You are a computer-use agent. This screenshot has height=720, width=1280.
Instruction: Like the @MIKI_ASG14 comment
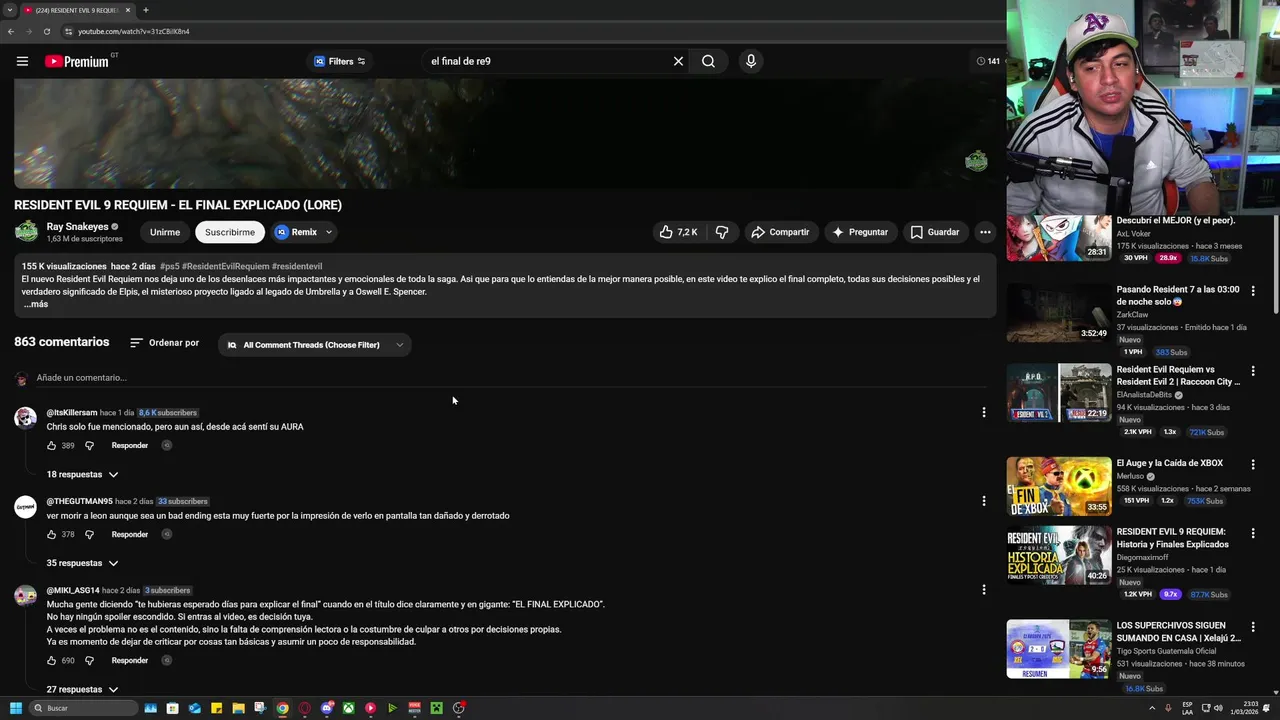[51, 660]
